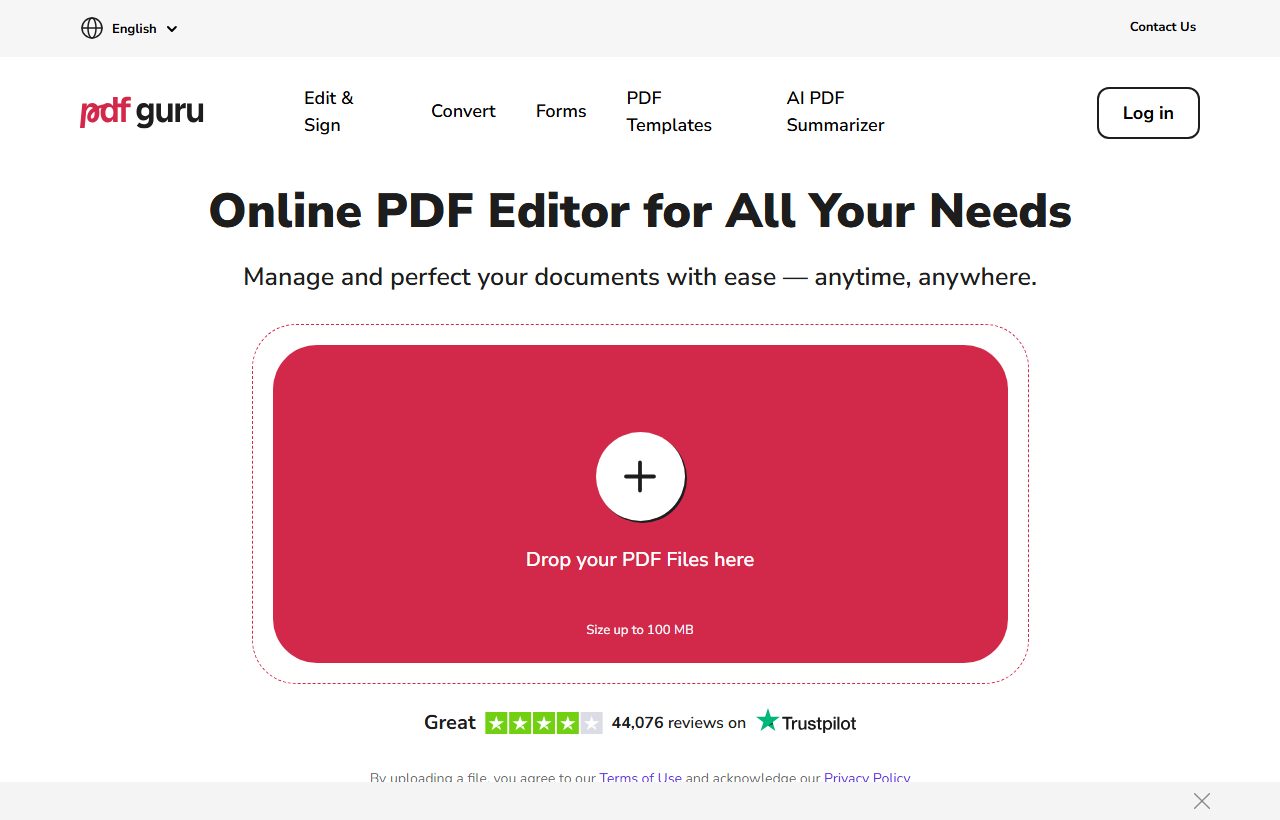
Task: Click the PDF Guru logo
Action: (142, 112)
